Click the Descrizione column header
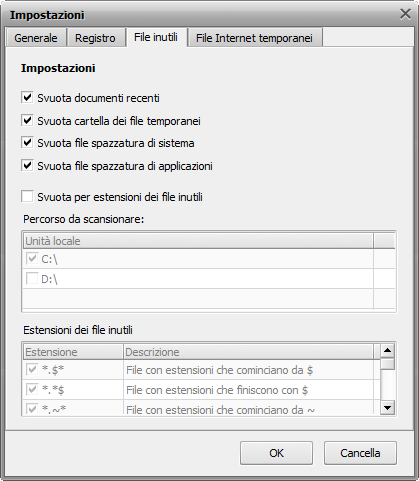Screen dimensions: 419x481 (x=248, y=352)
